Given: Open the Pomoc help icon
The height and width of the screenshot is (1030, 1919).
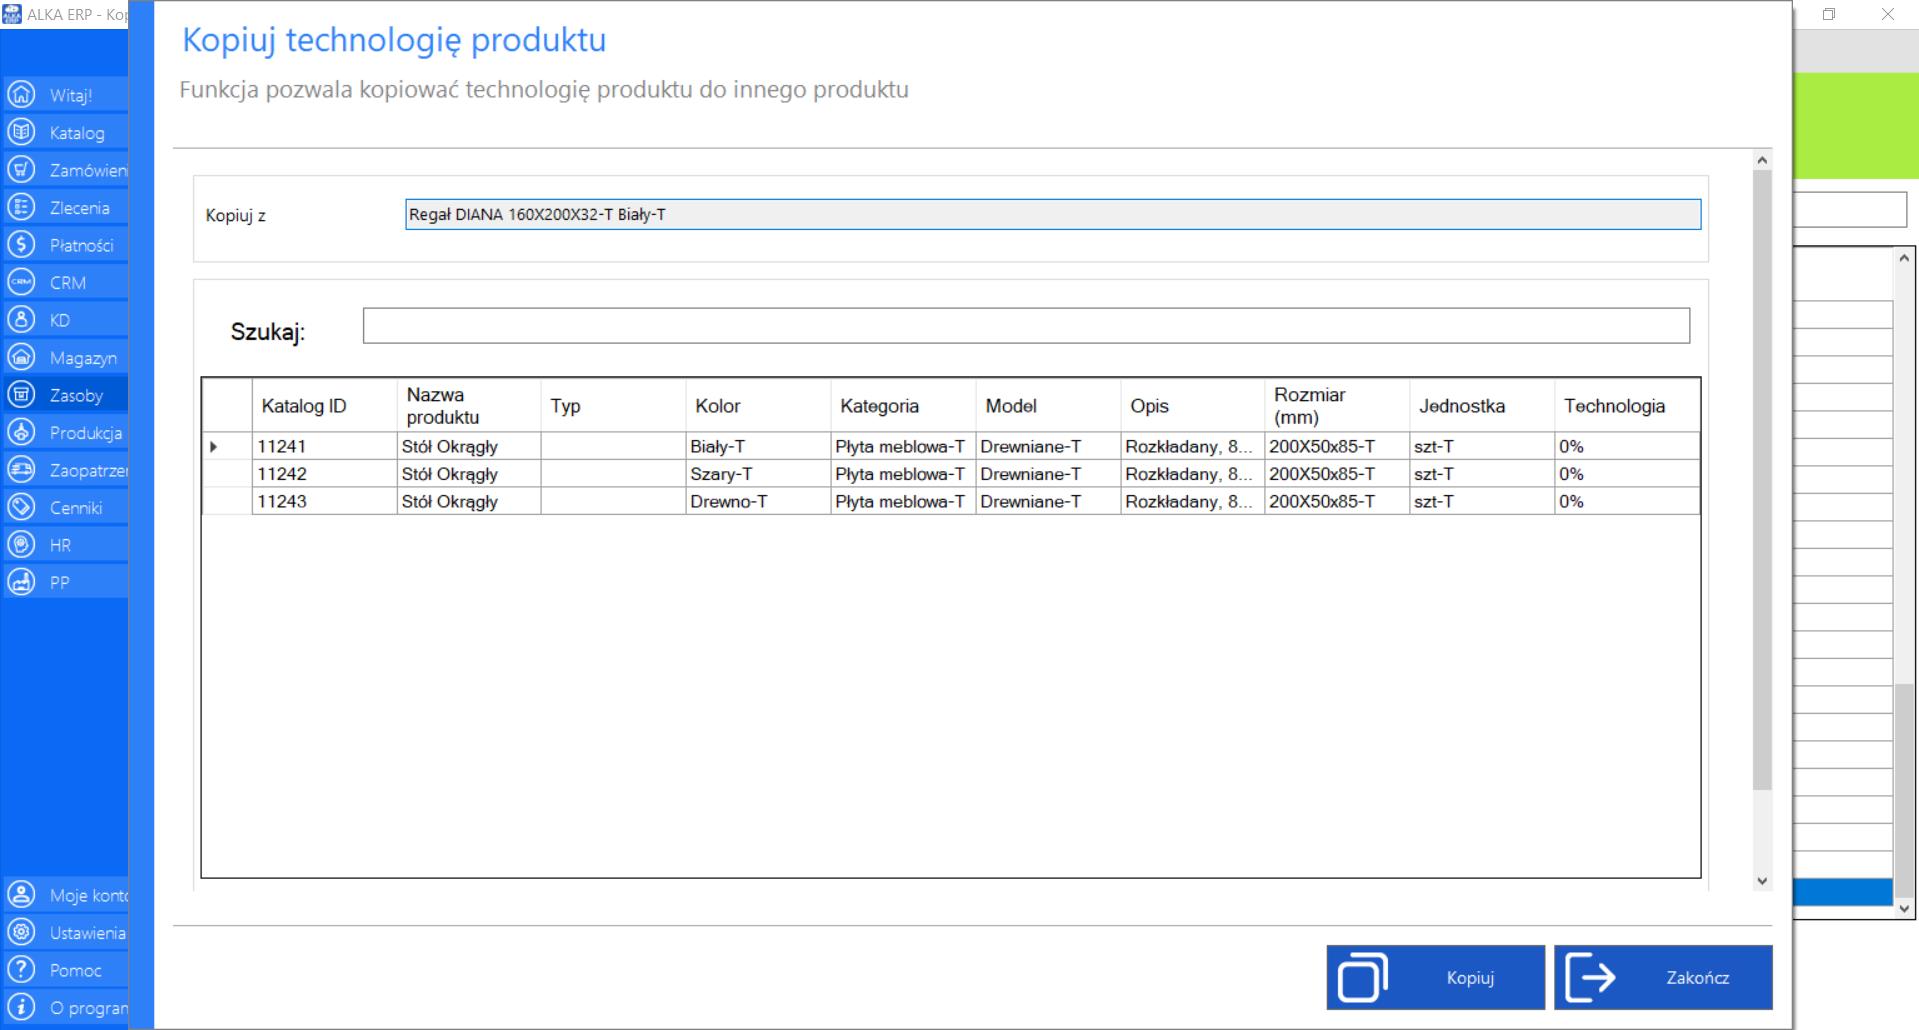Looking at the screenshot, I should pos(21,970).
